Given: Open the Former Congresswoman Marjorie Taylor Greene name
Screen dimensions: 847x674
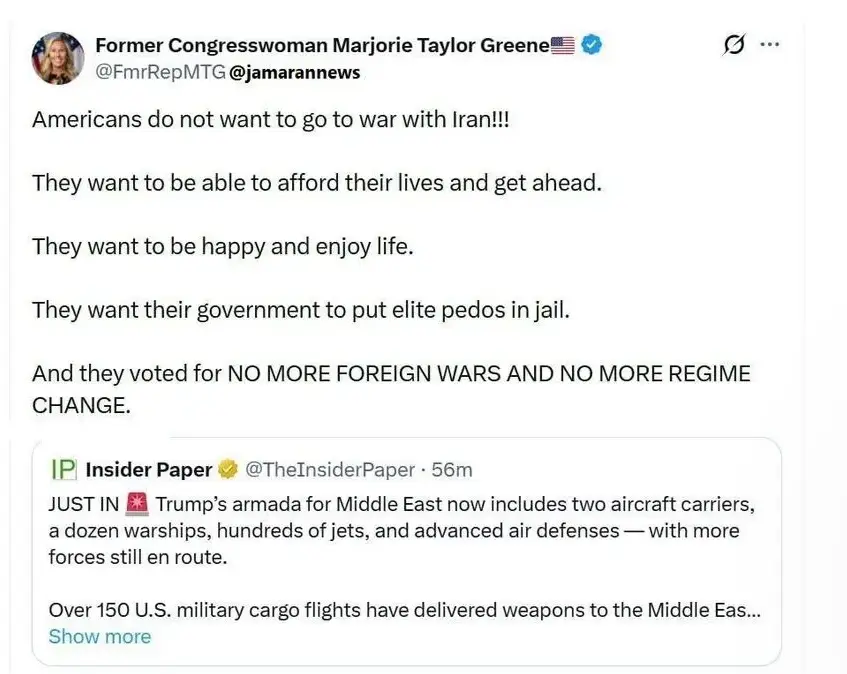Looking at the screenshot, I should click(x=322, y=45).
